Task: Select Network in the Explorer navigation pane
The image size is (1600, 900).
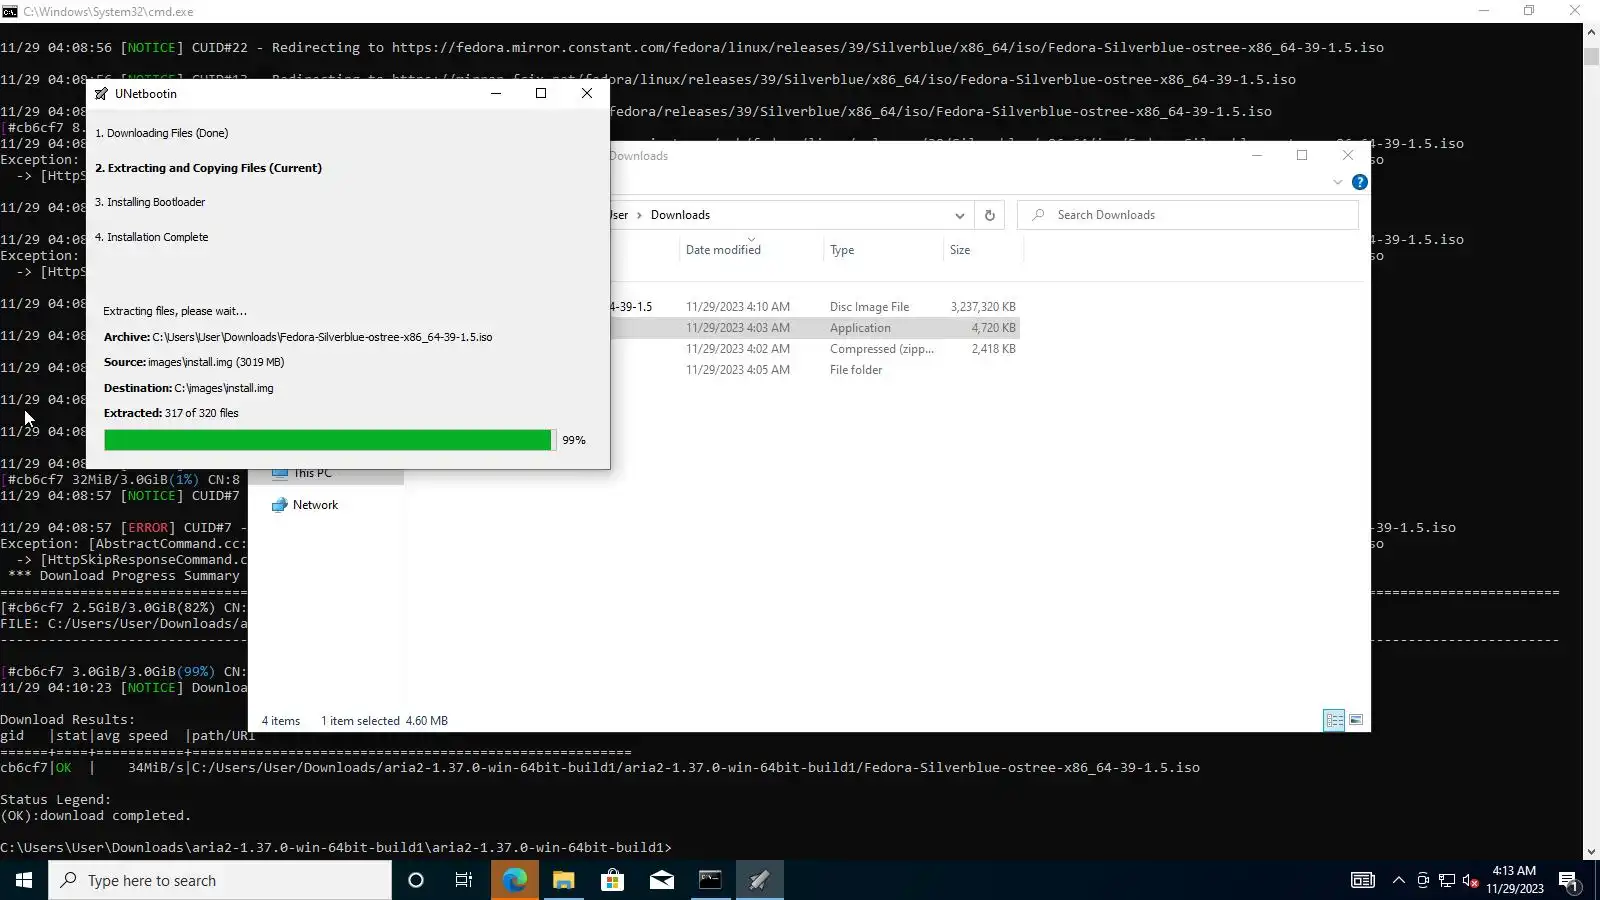Action: 315,505
